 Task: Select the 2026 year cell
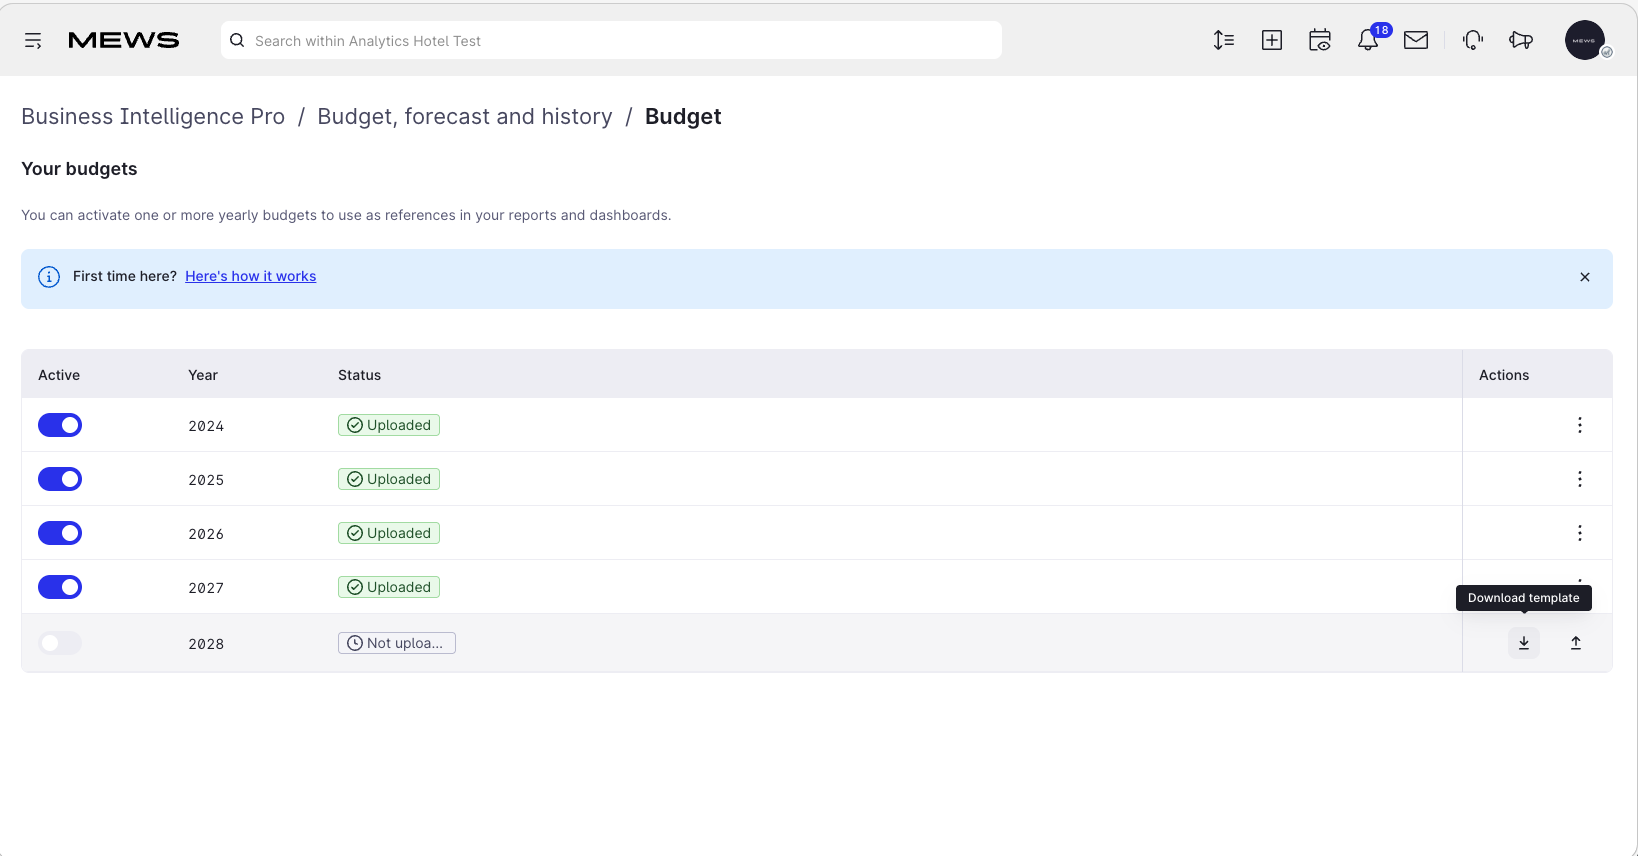[x=206, y=534]
